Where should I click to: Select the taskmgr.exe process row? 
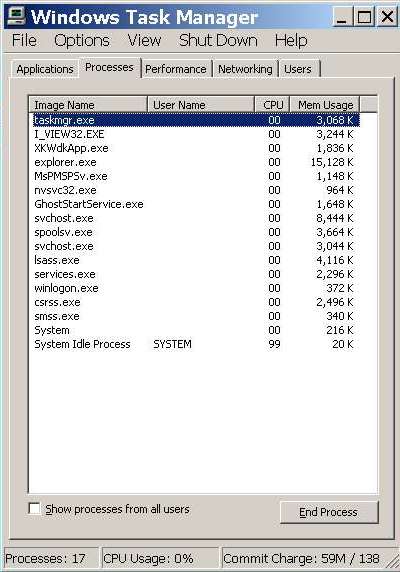point(196,120)
